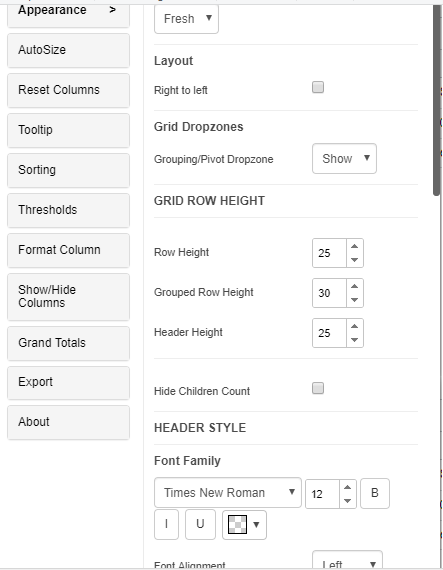This screenshot has width=443, height=570.
Task: Increase Row Height with up arrow
Action: (x=355, y=246)
